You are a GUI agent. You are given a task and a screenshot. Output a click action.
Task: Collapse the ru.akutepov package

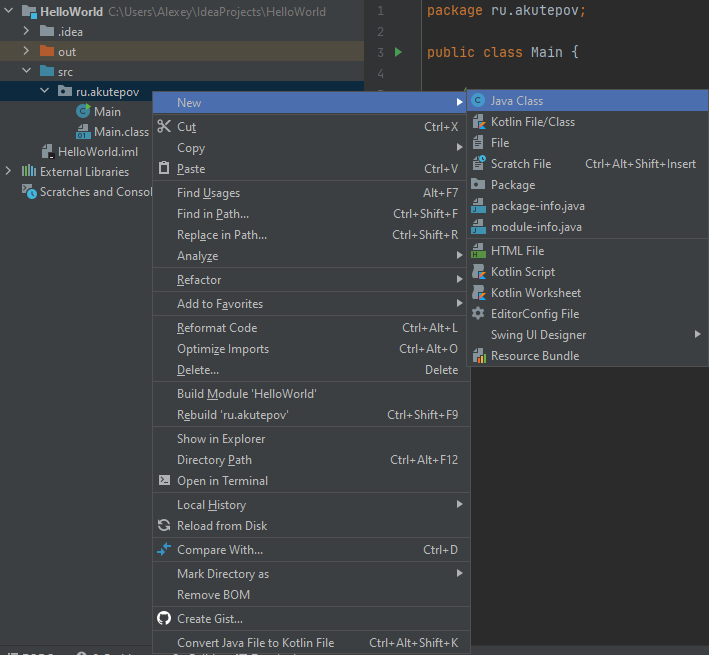click(45, 90)
